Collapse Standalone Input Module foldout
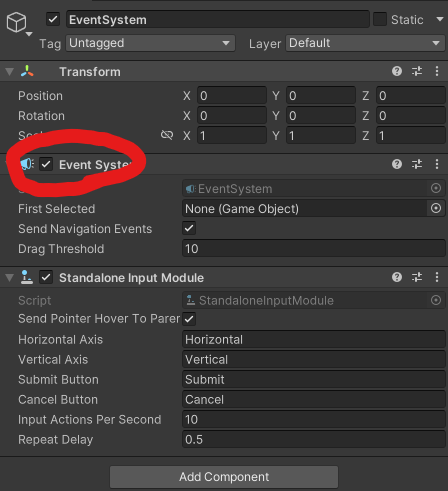 9,277
